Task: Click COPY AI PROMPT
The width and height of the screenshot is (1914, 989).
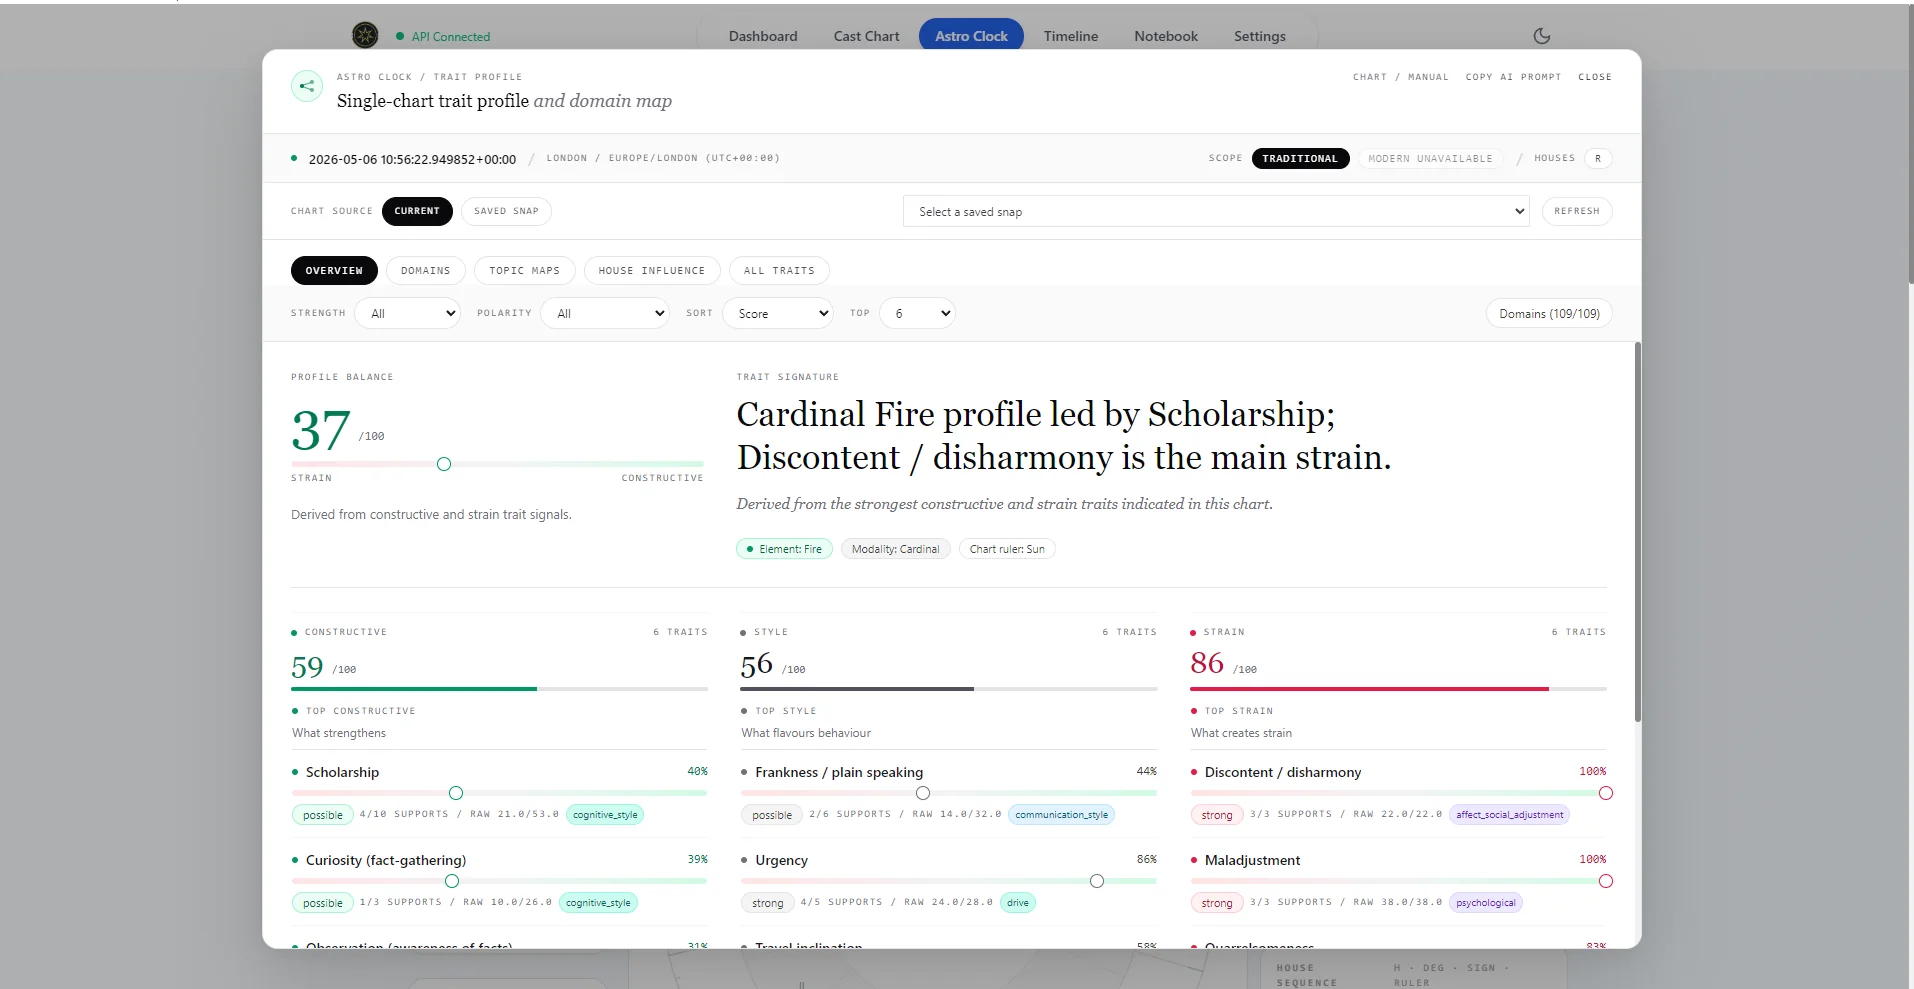Action: pyautogui.click(x=1513, y=77)
